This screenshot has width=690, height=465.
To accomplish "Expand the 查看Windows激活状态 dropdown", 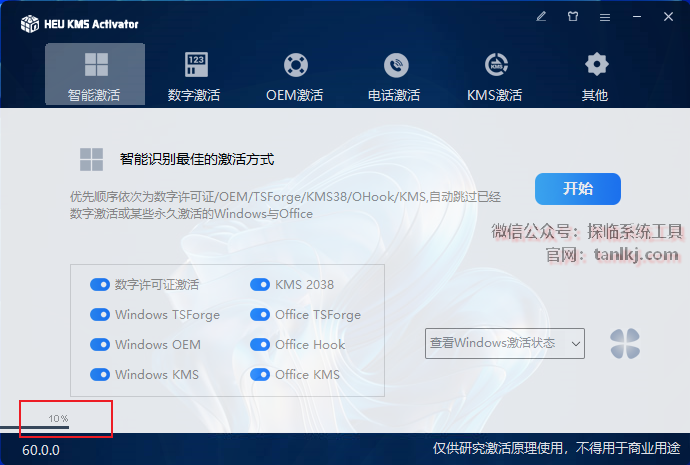I will coord(505,343).
